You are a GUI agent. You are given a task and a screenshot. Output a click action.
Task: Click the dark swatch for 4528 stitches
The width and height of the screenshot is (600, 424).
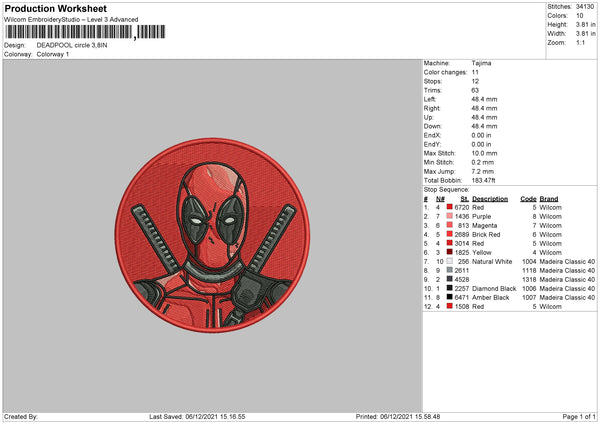(450, 279)
